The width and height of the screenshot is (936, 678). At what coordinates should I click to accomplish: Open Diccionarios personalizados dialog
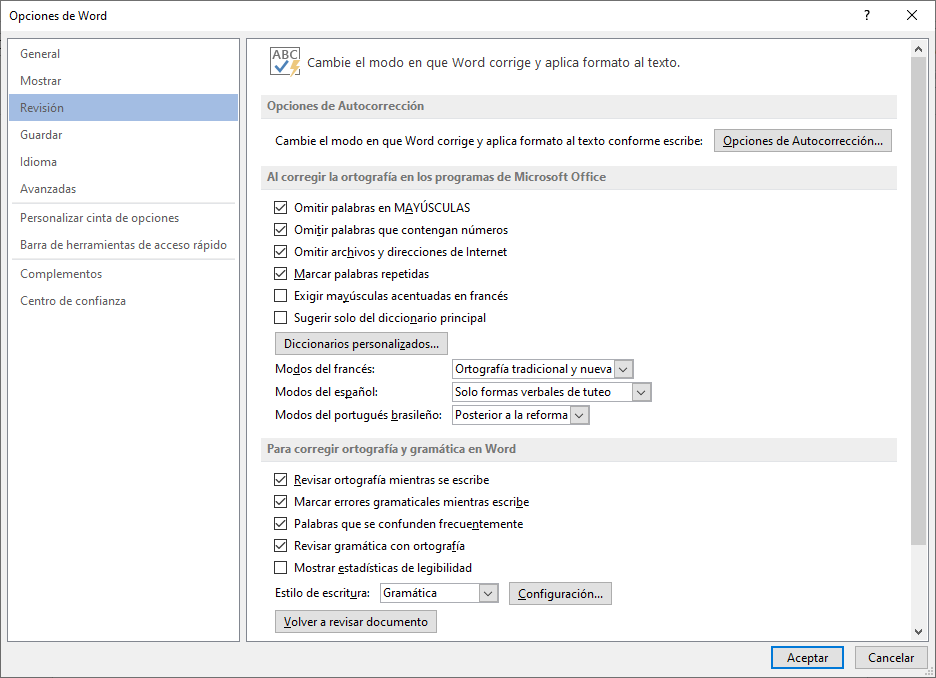click(361, 344)
